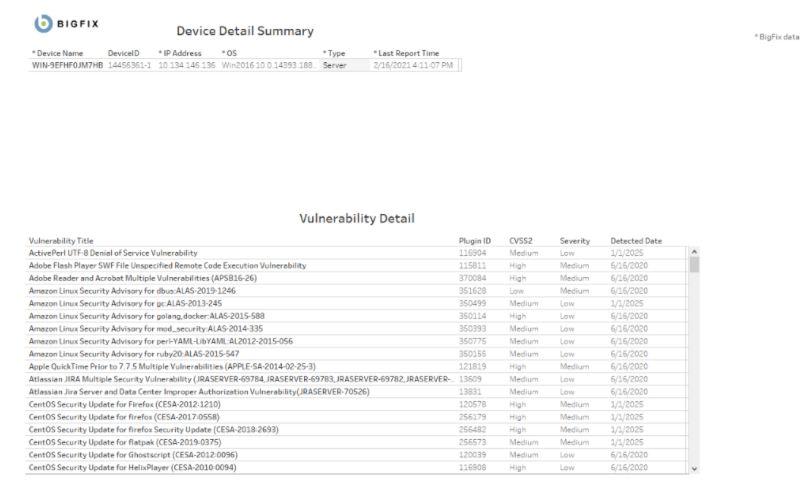Click the Severity column header
The image size is (806, 493).
(575, 241)
